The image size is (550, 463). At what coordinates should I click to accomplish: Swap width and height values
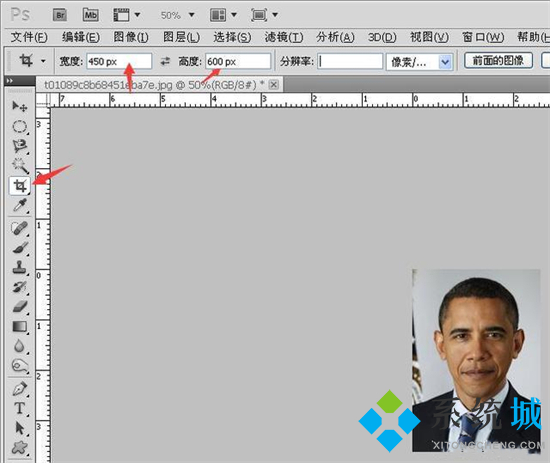165,61
